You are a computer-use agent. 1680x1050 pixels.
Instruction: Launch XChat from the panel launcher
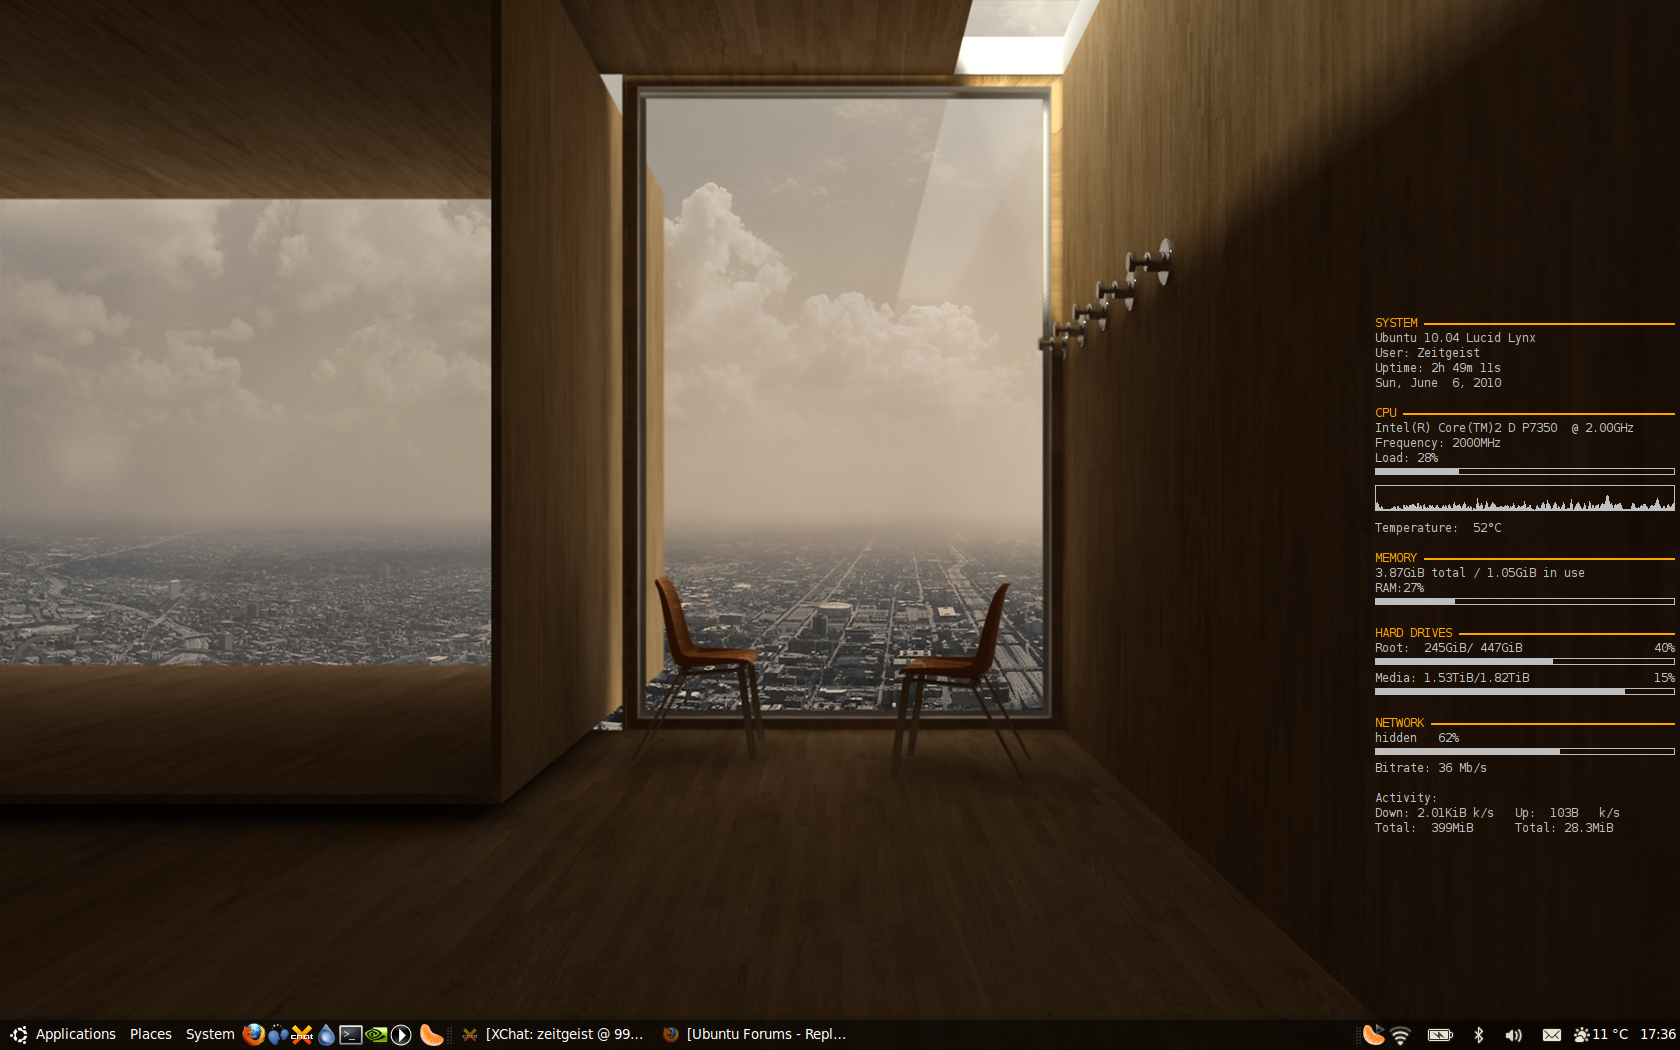tap(302, 1035)
